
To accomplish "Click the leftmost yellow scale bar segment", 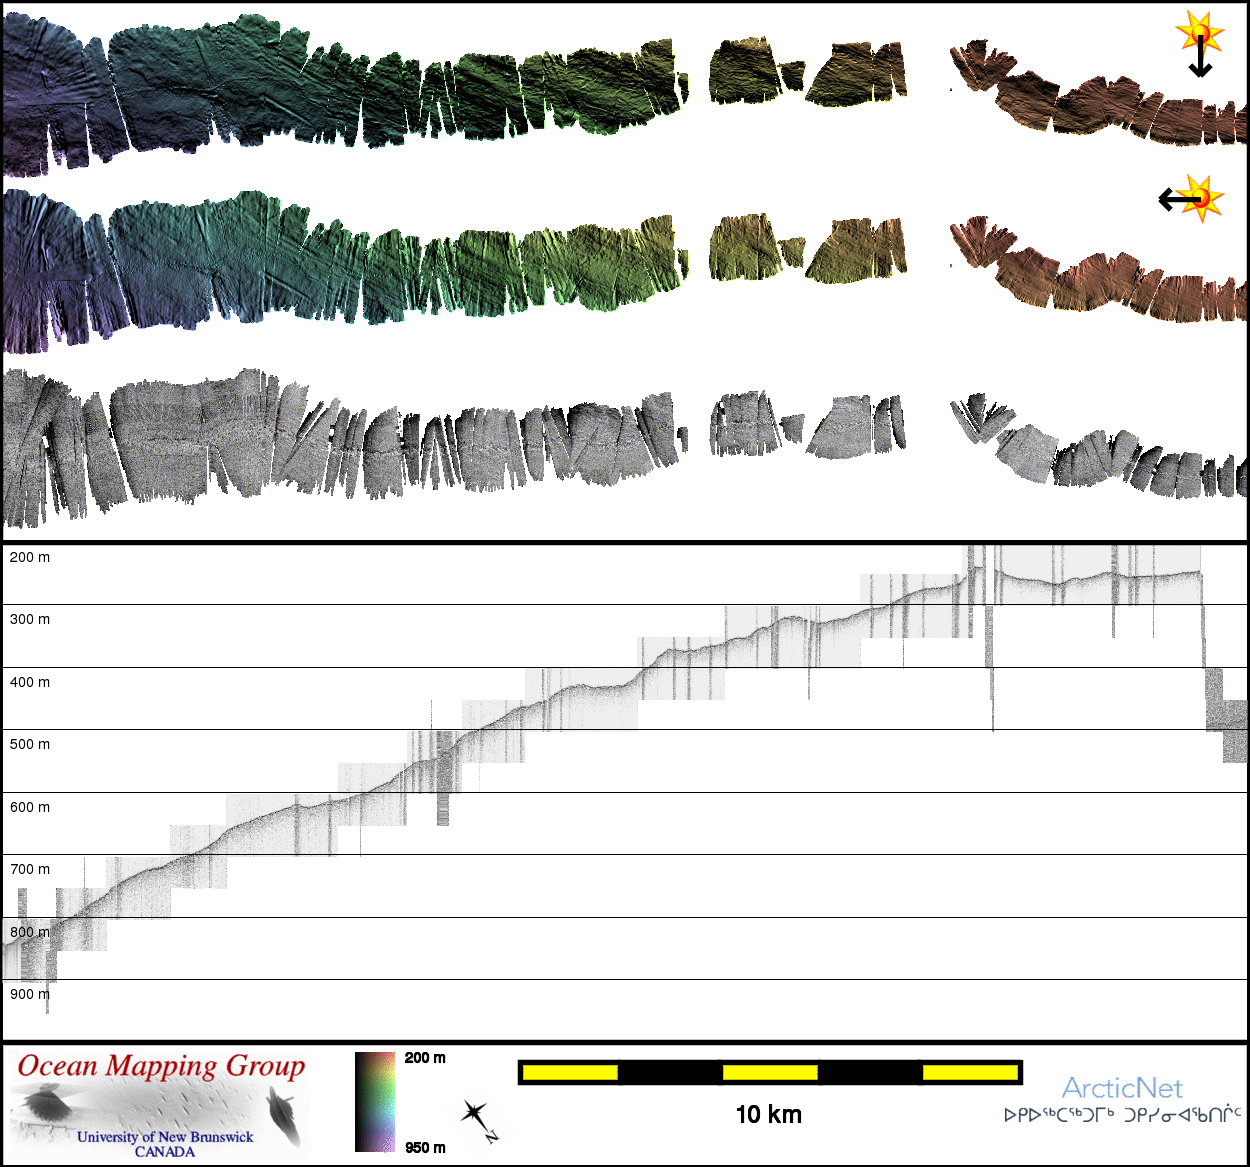I will (570, 1073).
